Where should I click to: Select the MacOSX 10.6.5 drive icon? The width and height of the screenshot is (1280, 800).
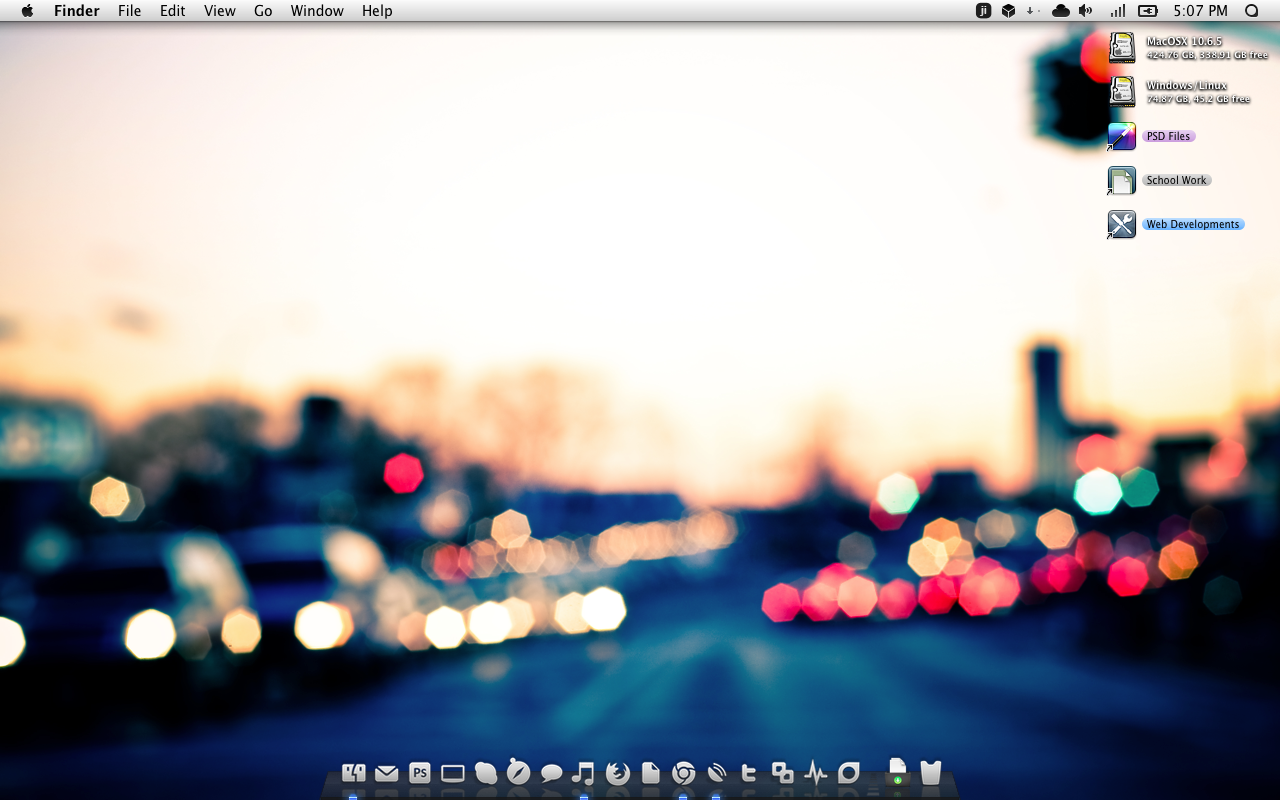(1122, 47)
